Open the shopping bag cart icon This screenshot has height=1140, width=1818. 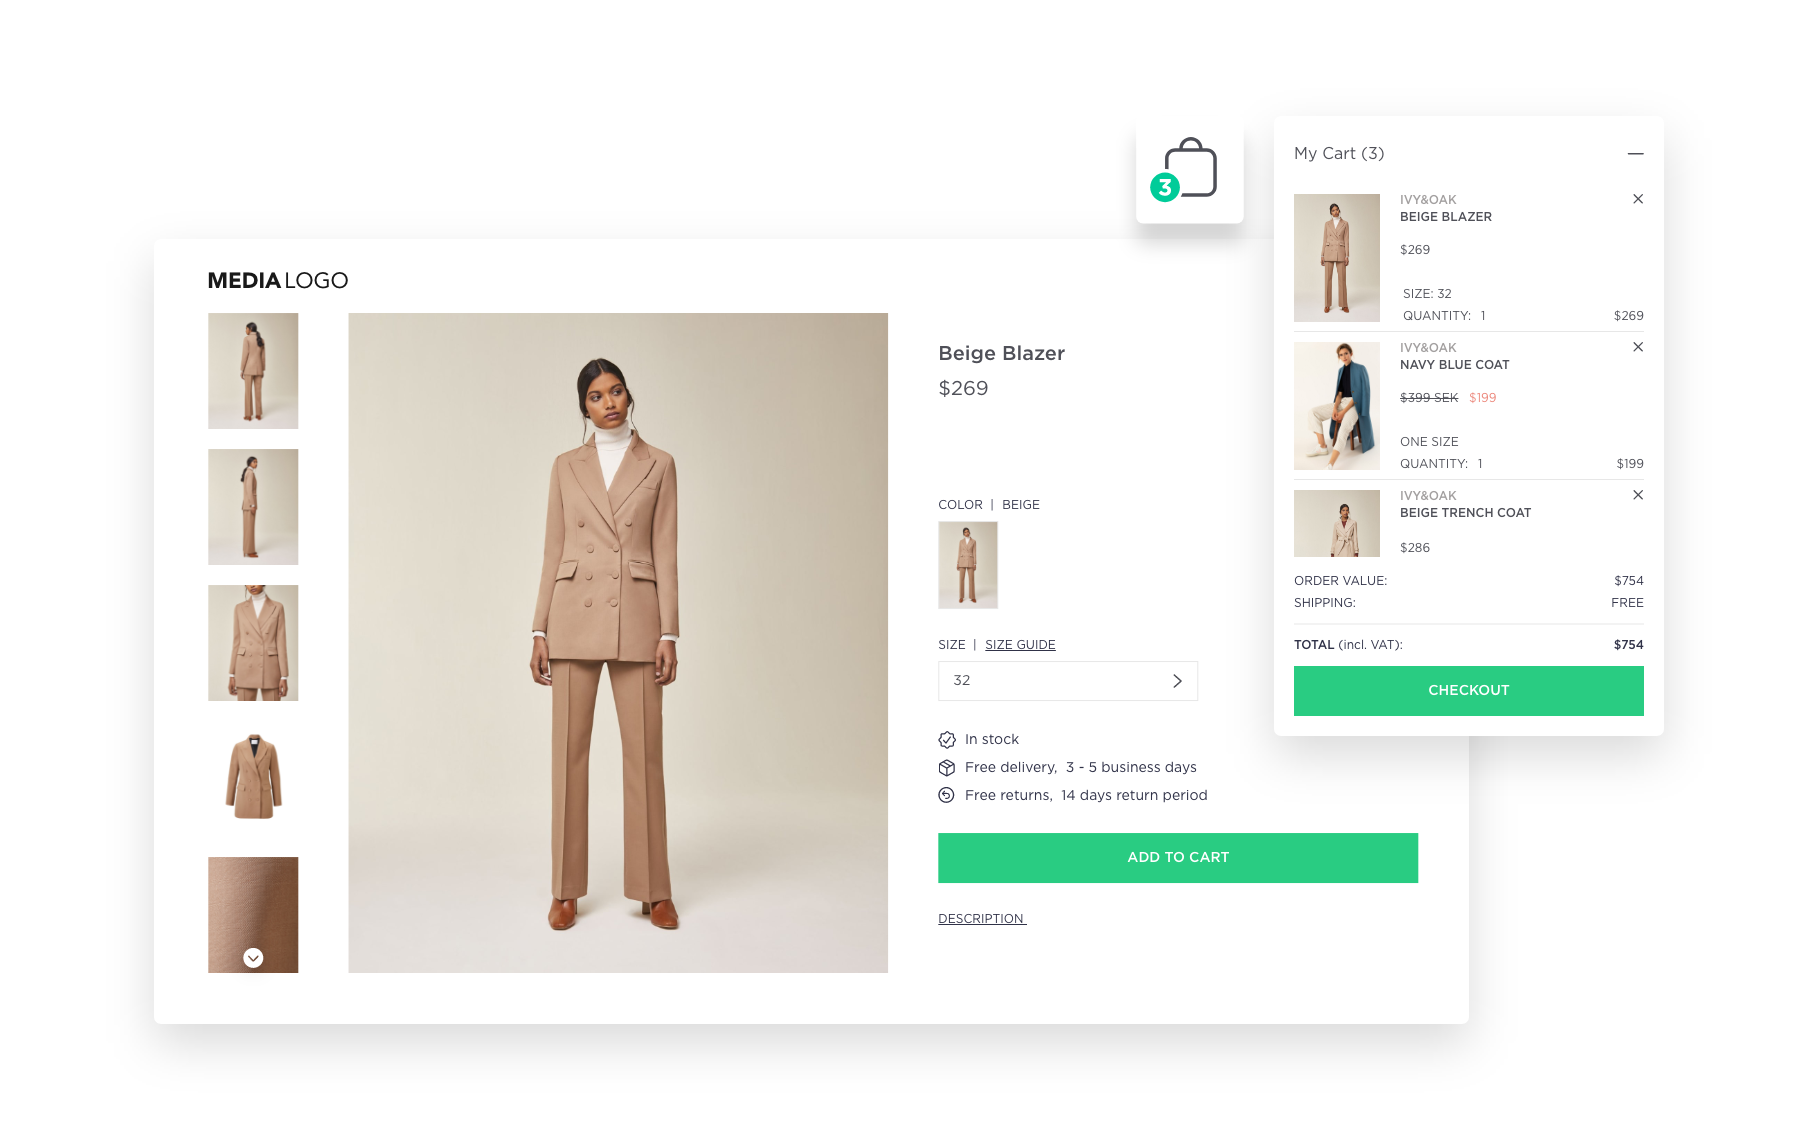pos(1189,170)
